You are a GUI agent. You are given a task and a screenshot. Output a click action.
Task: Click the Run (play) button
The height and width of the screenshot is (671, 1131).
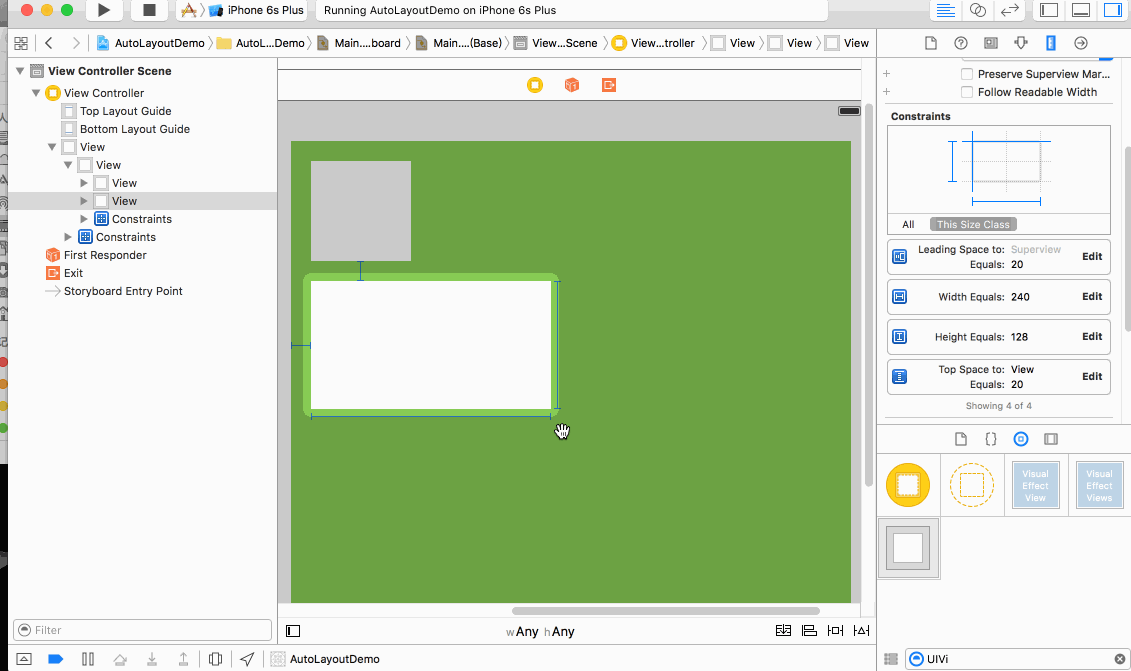pyautogui.click(x=103, y=10)
